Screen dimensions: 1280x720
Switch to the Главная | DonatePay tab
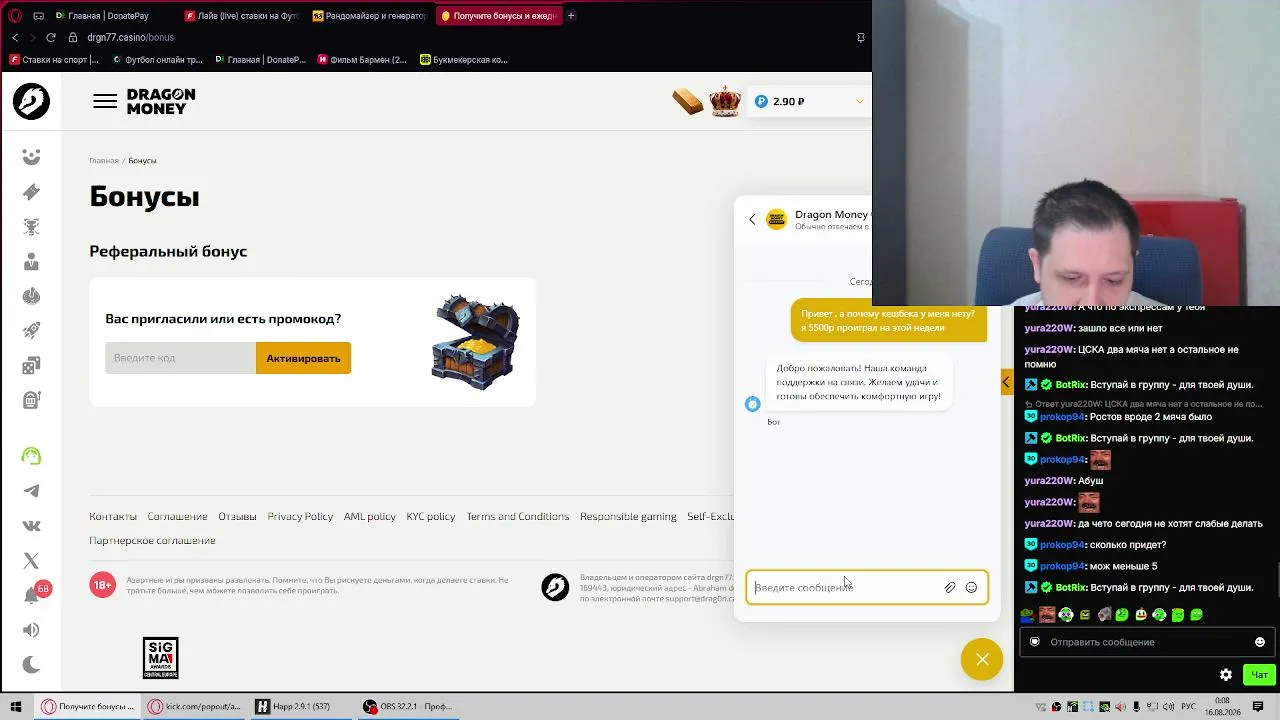tap(112, 16)
